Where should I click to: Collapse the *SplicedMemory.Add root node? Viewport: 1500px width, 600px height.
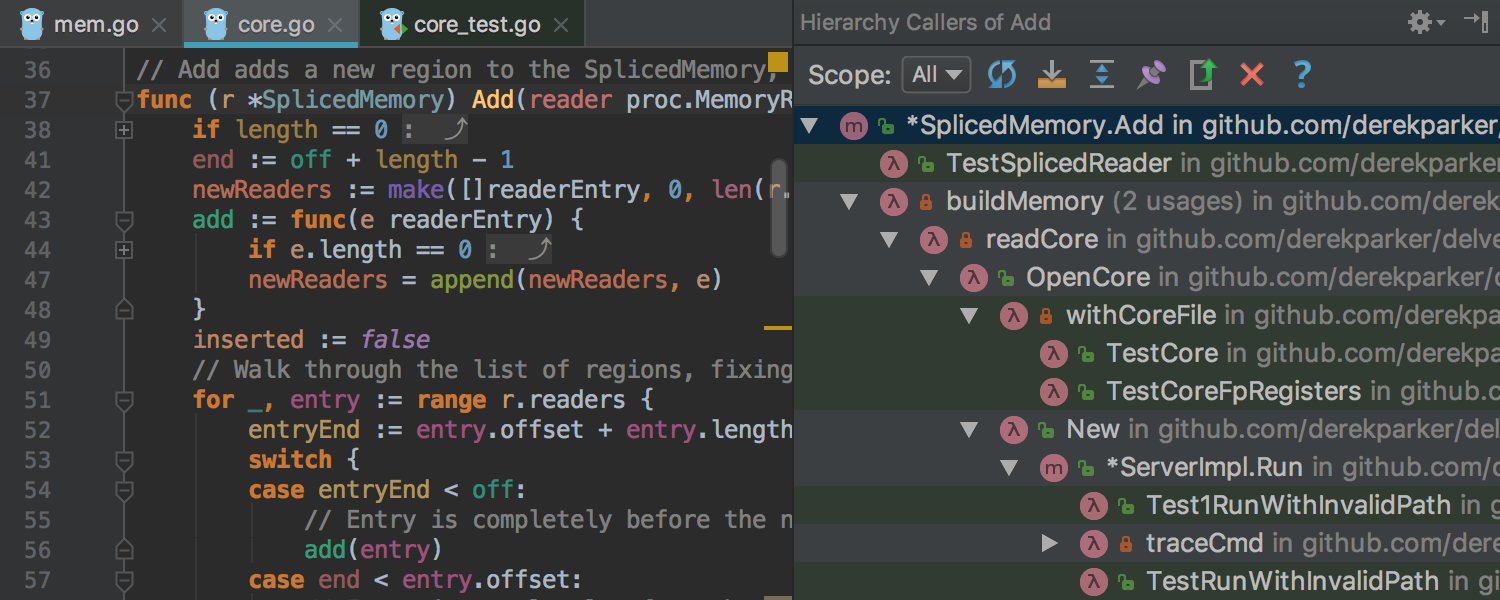click(x=809, y=126)
